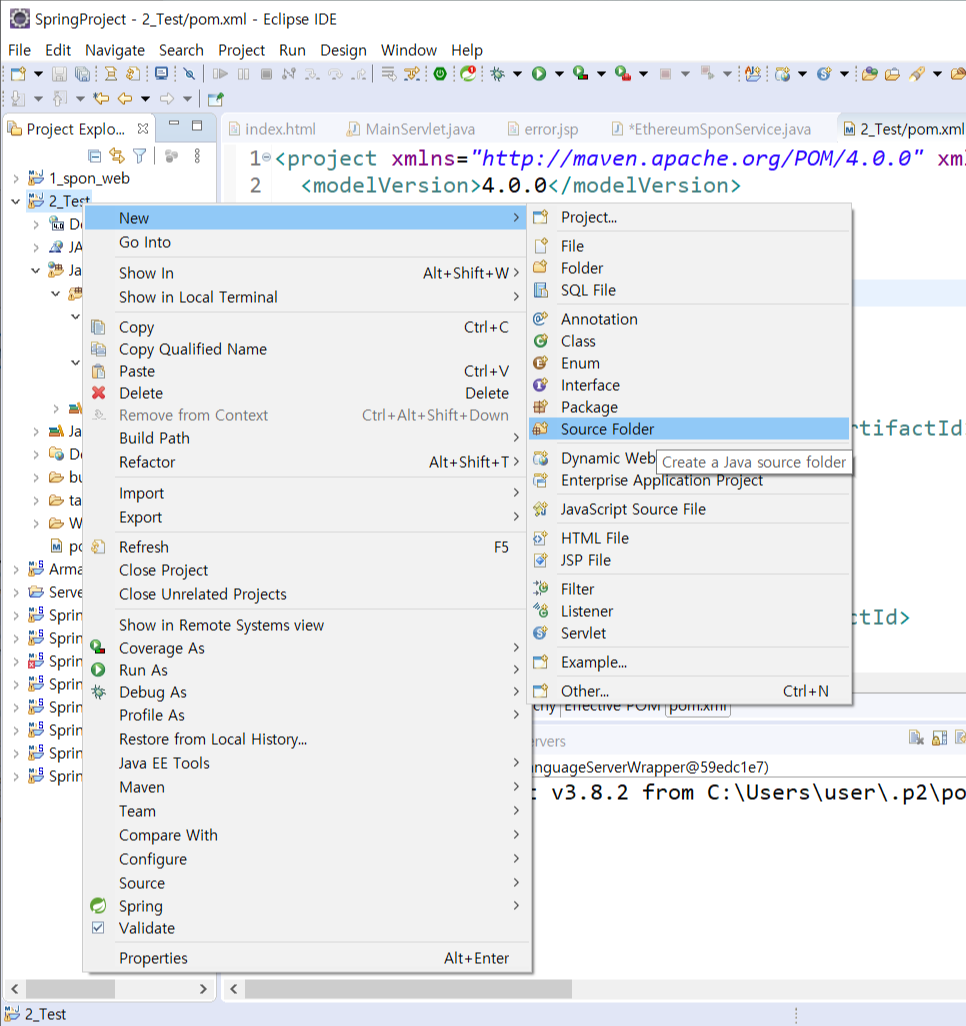Open dropdown next to New wizard icon

tap(38, 74)
